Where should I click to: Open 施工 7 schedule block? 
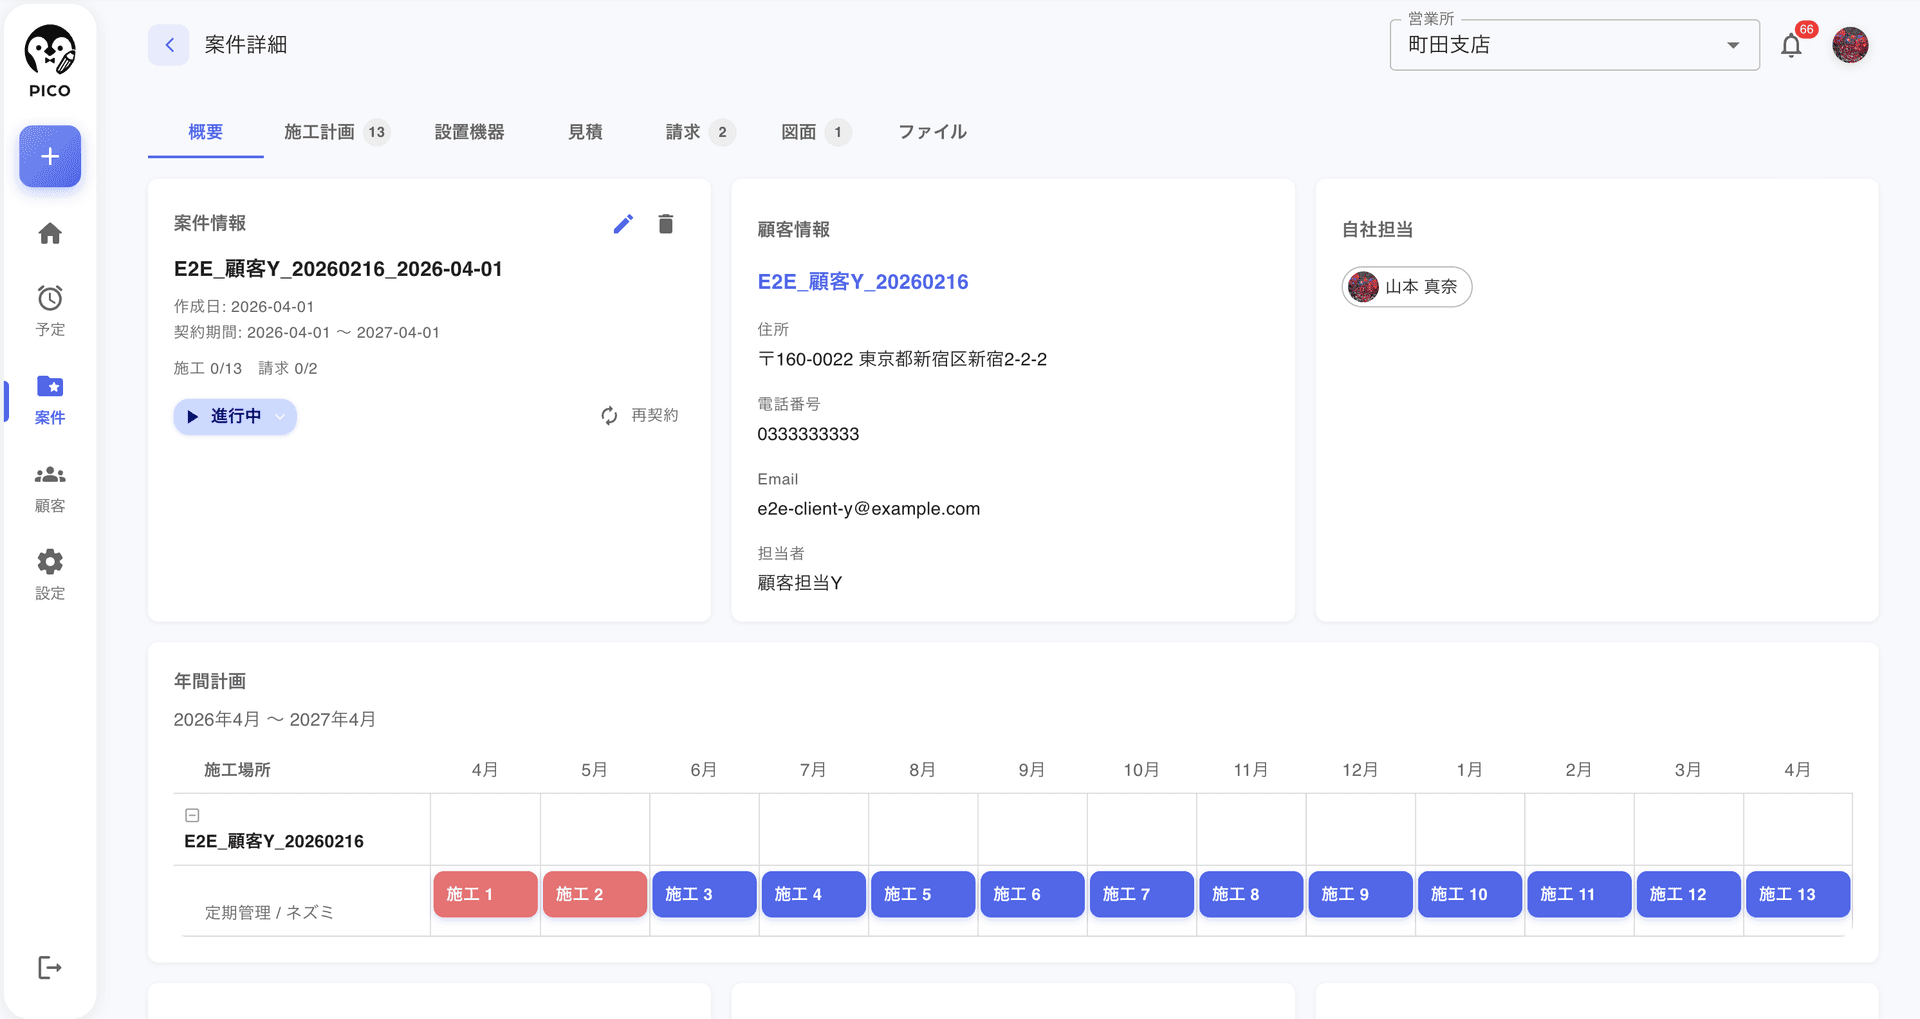click(1142, 894)
